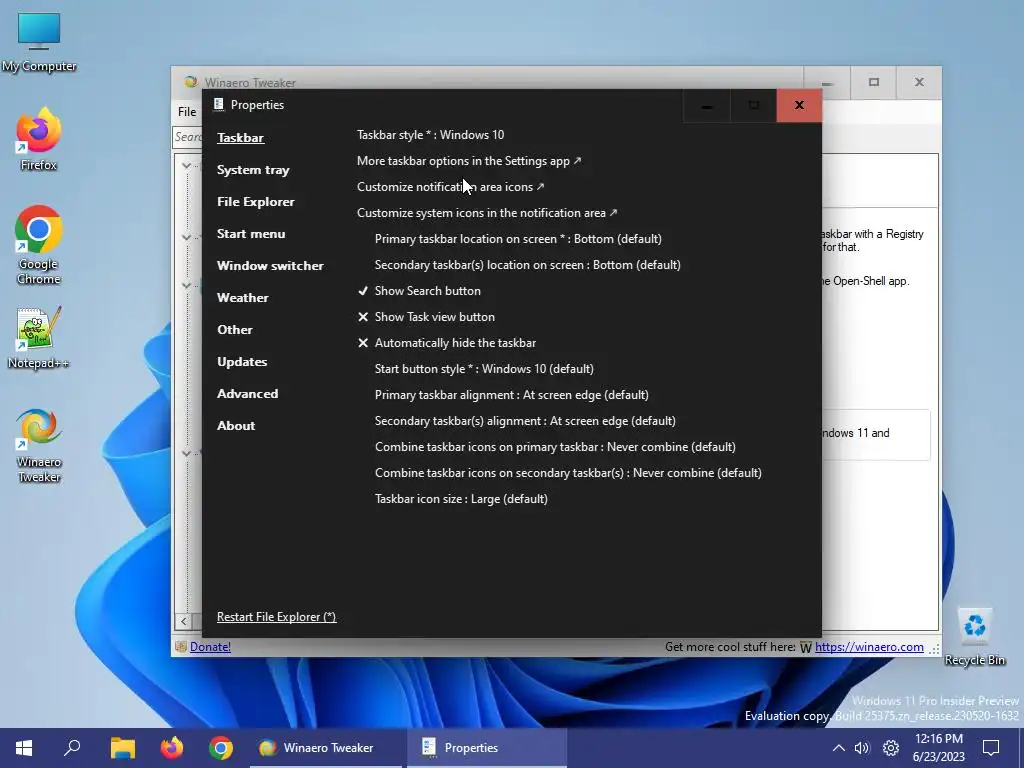The height and width of the screenshot is (768, 1024).
Task: Collapse the top tree node in Winaero Tweaker
Action: 186,165
